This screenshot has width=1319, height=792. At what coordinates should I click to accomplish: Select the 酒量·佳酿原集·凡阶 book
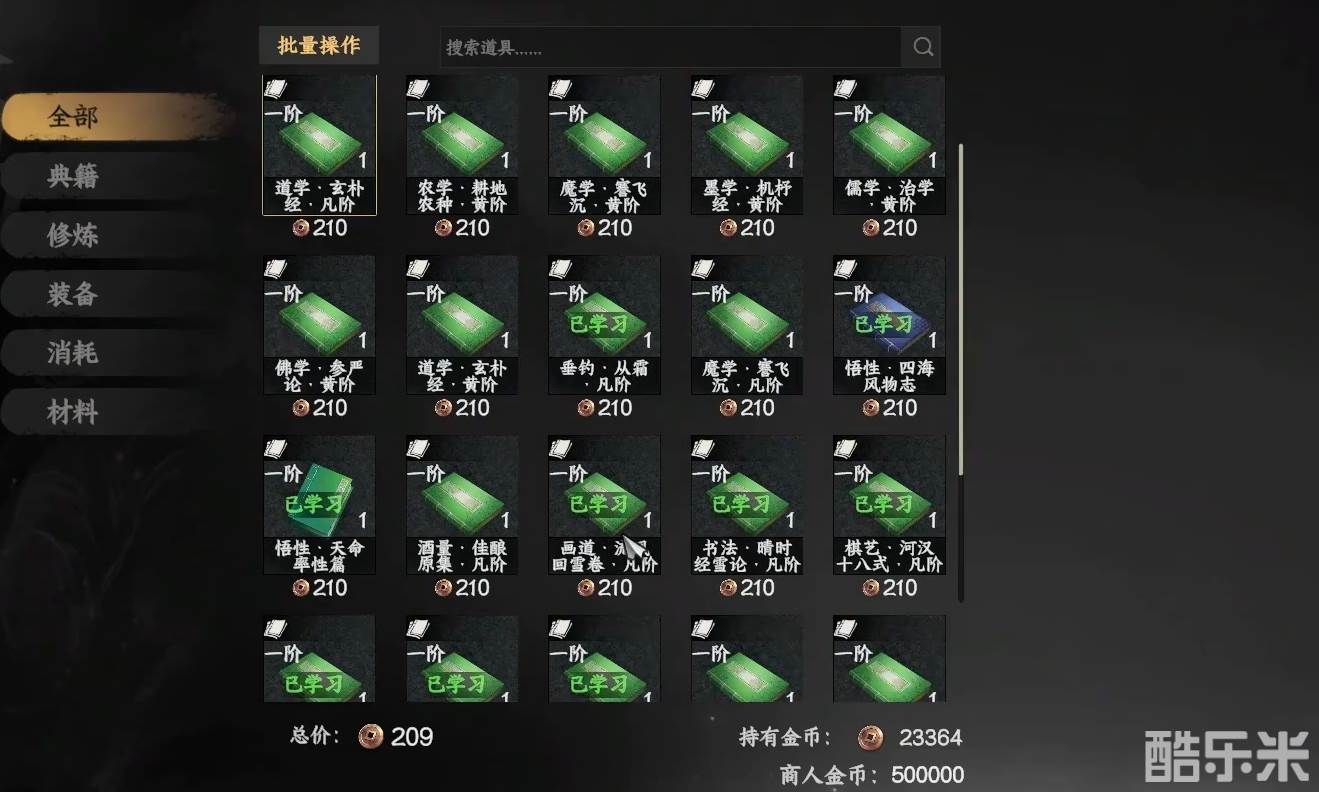coord(462,505)
